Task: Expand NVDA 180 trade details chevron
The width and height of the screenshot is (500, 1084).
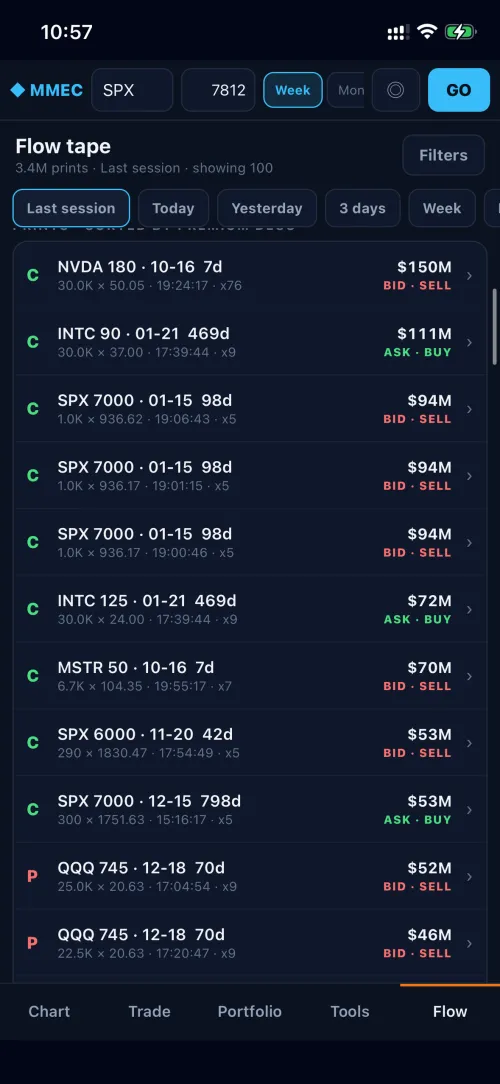Action: (x=470, y=276)
